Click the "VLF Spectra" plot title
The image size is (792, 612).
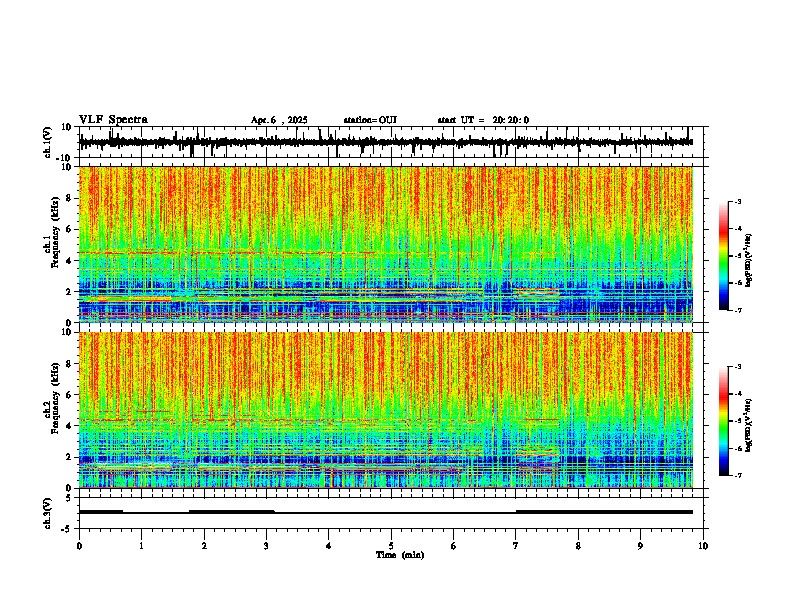[113, 120]
